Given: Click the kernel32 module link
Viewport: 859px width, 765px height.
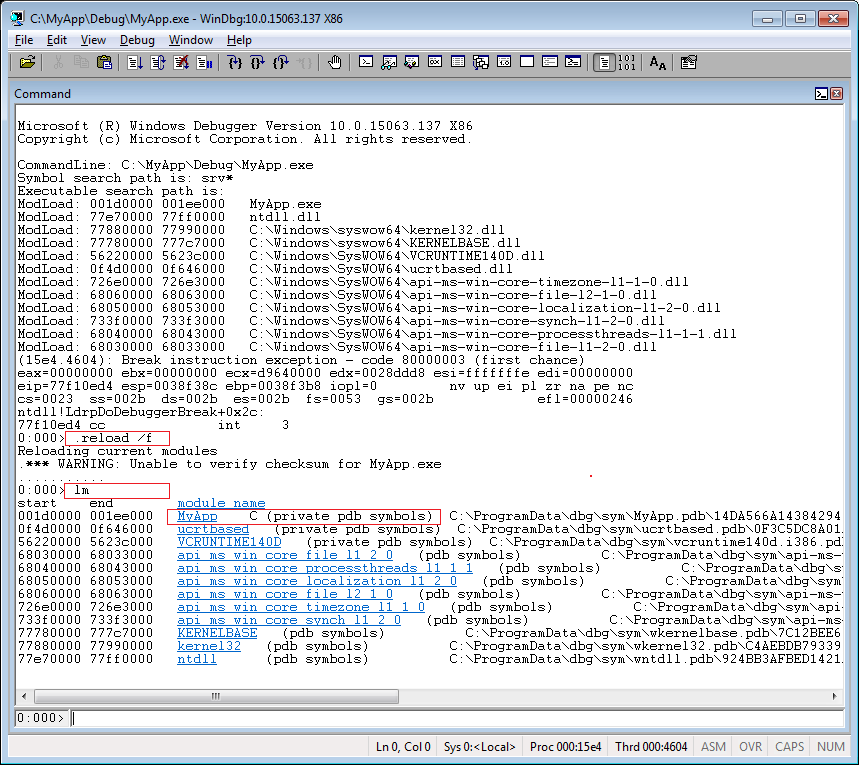Looking at the screenshot, I should coord(209,647).
